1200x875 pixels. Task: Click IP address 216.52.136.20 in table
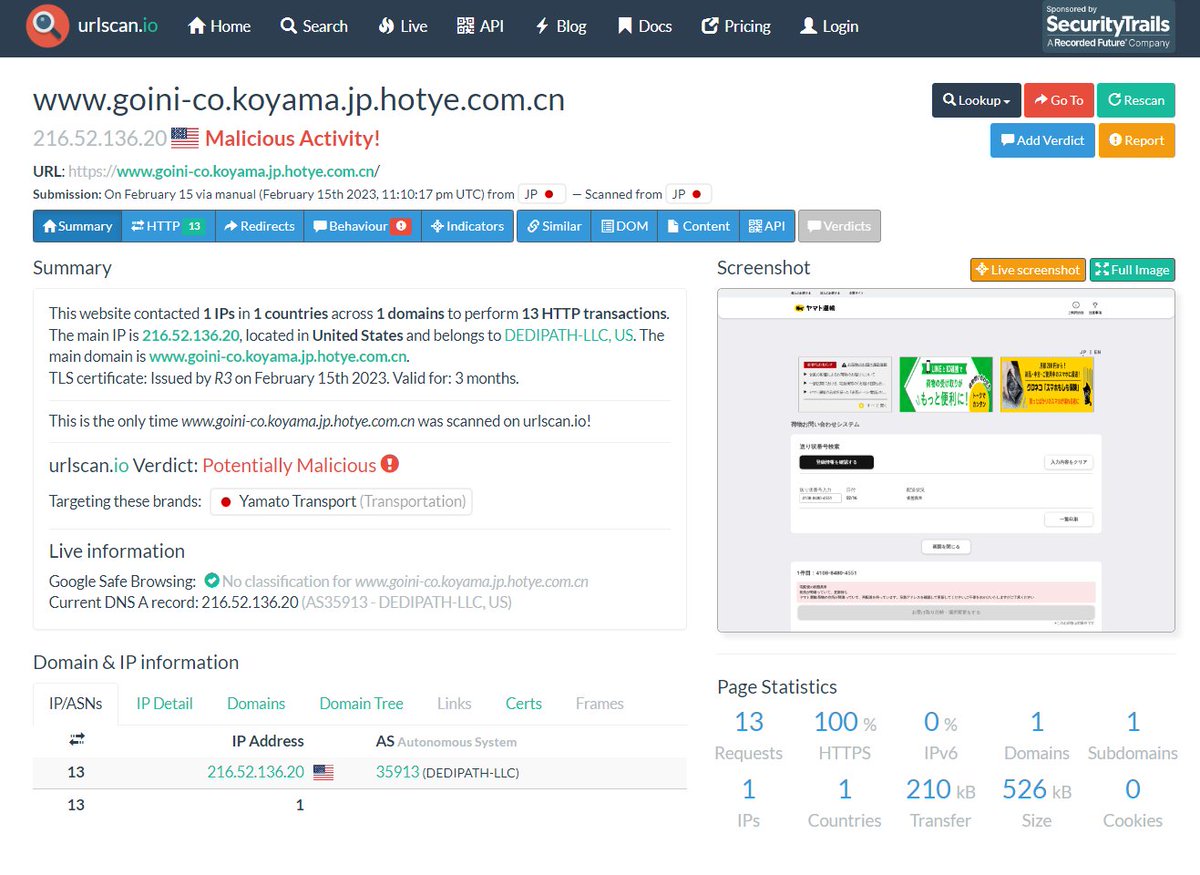(255, 772)
